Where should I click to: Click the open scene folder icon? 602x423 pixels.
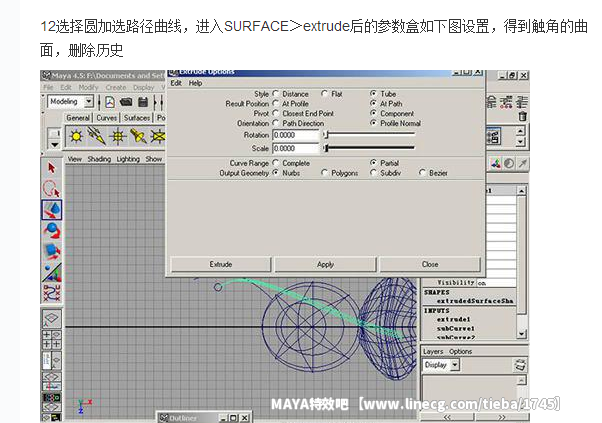tap(126, 102)
